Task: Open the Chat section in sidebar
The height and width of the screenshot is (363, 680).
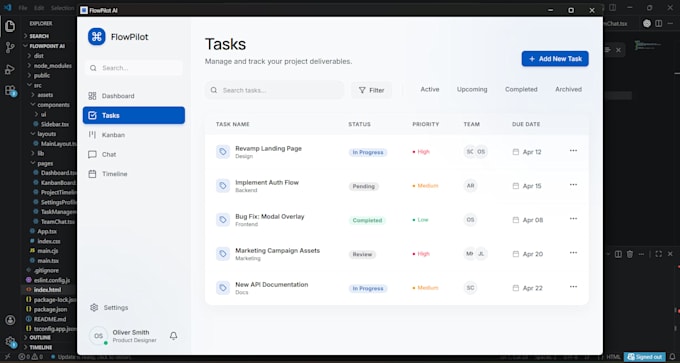Action: click(134, 154)
